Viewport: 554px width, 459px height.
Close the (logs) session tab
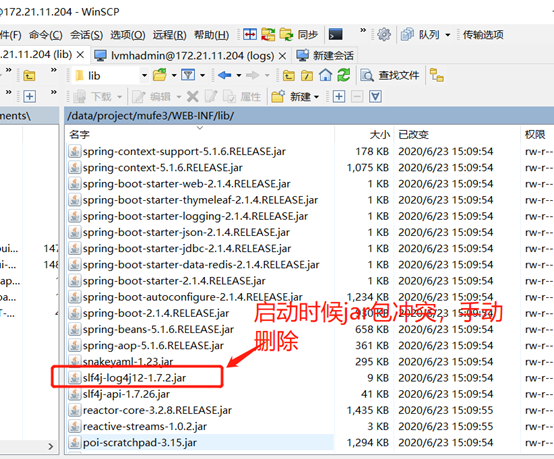click(x=282, y=55)
